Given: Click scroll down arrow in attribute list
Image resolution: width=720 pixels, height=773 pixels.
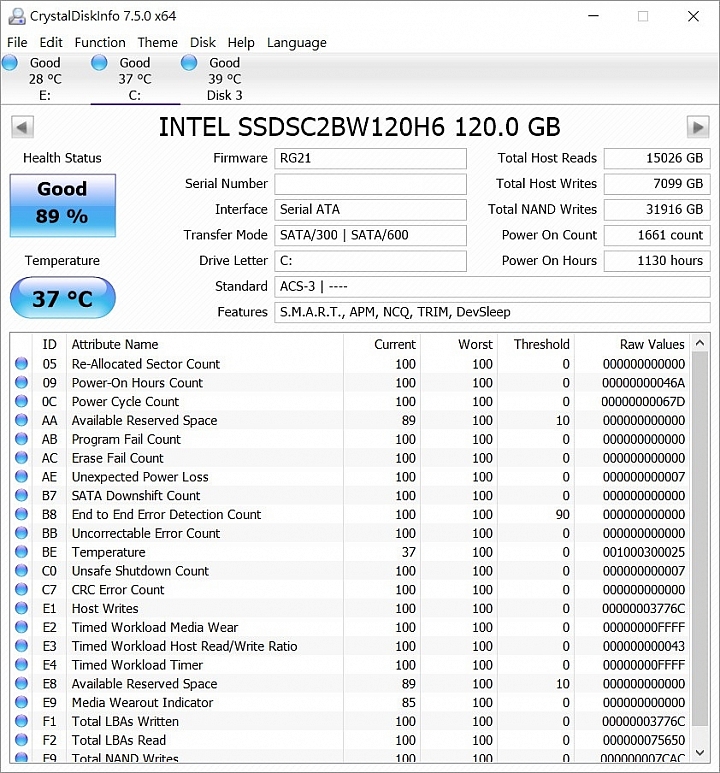Looking at the screenshot, I should pyautogui.click(x=700, y=752).
